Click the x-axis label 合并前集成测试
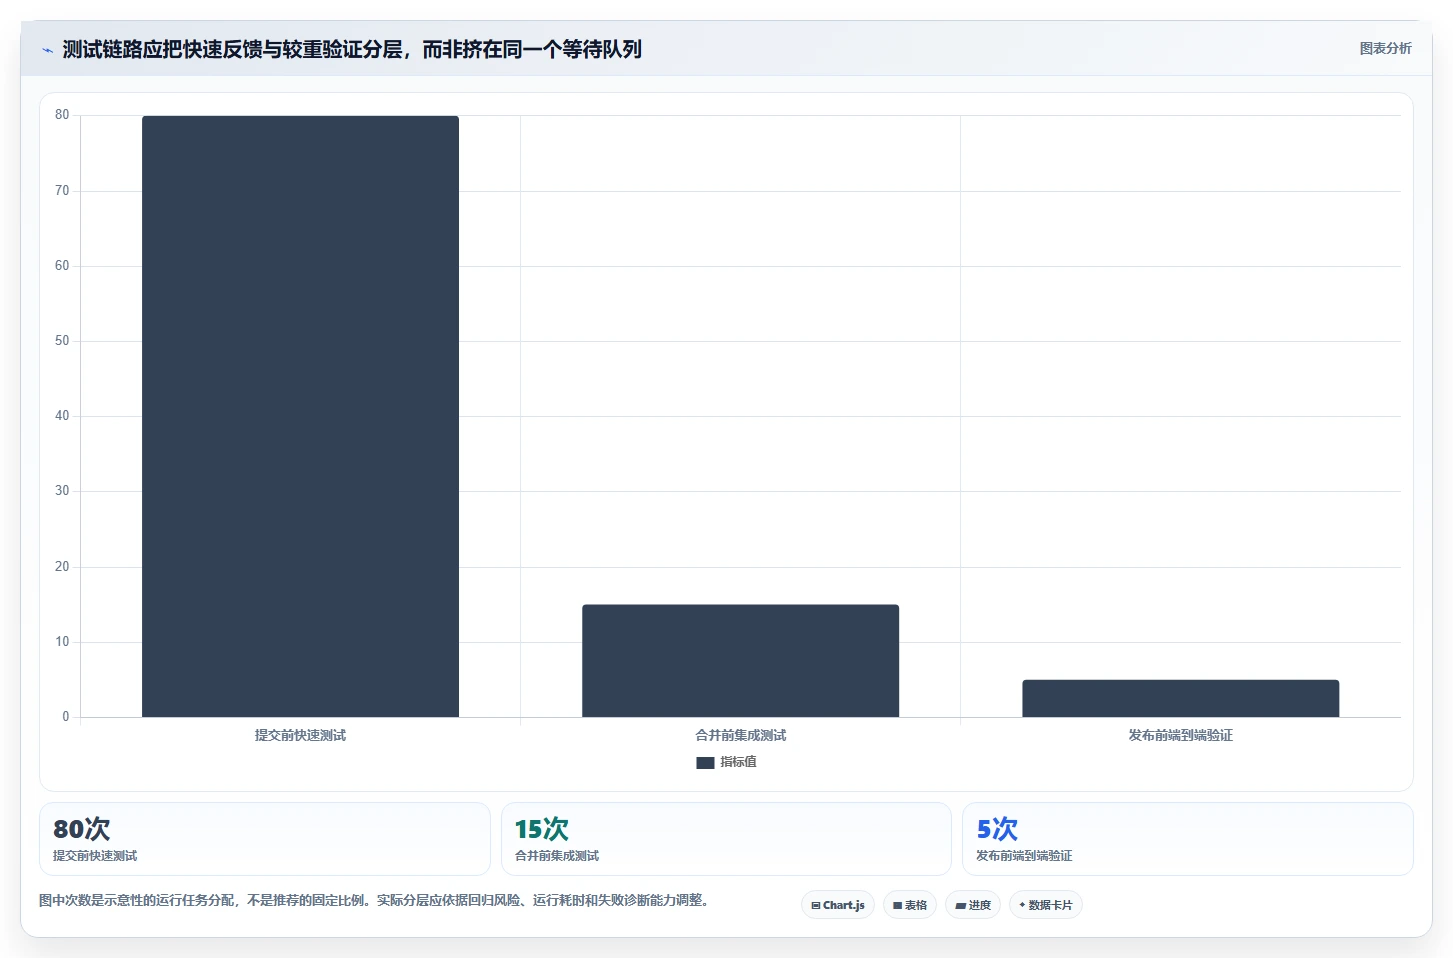1453x958 pixels. click(741, 735)
